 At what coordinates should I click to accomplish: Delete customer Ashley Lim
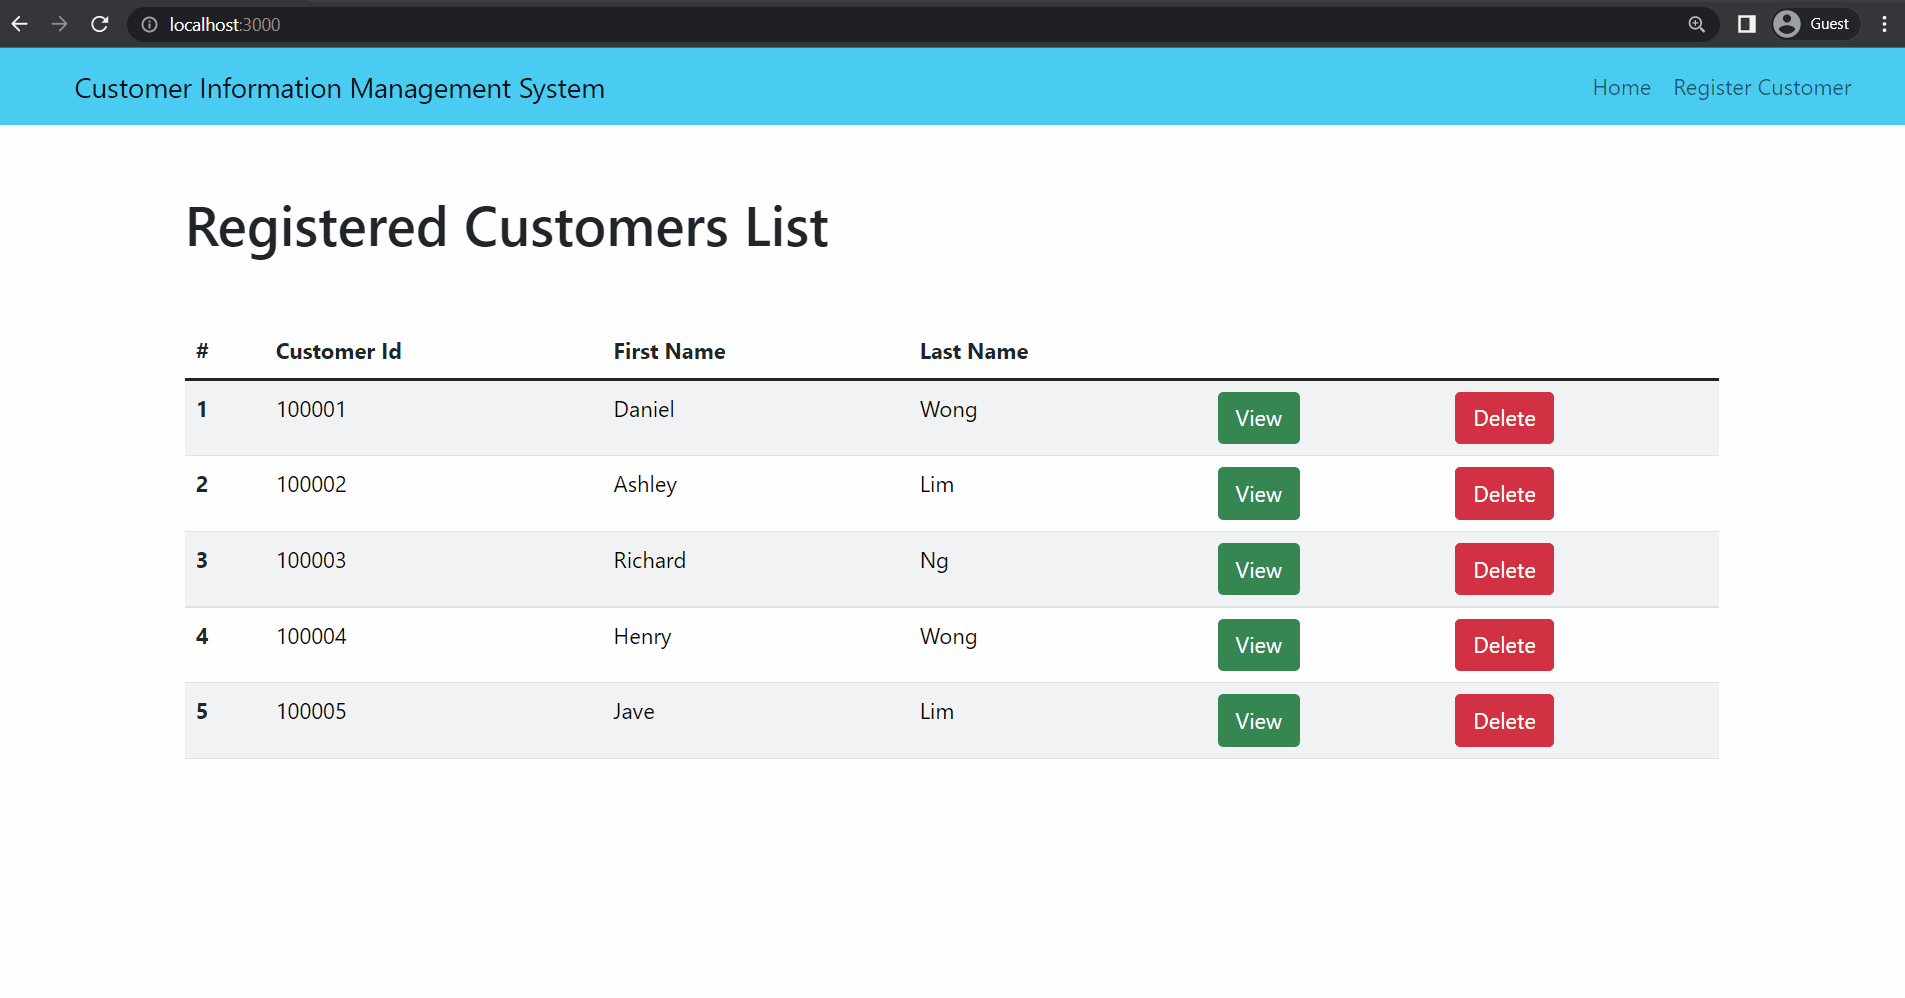point(1503,493)
